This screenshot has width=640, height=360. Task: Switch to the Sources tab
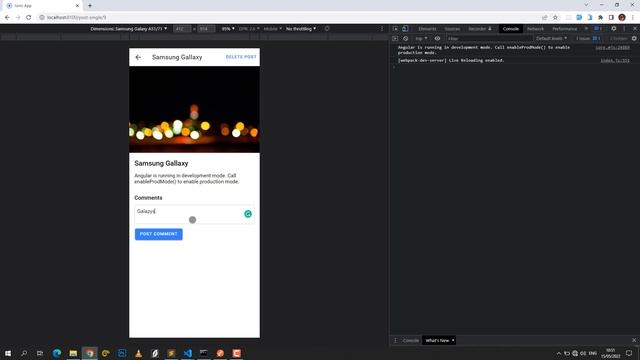point(452,29)
